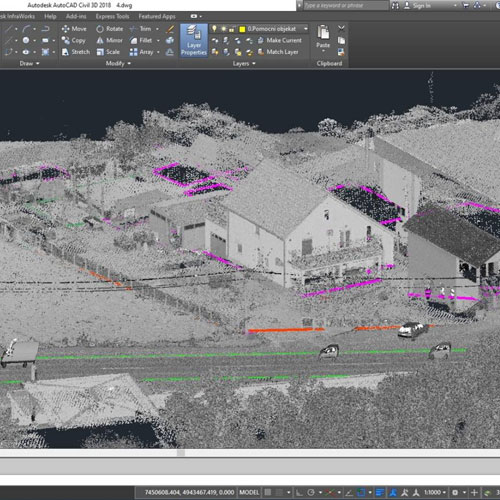Toggle lineweight display in status bar
The image size is (500, 500).
(x=379, y=492)
